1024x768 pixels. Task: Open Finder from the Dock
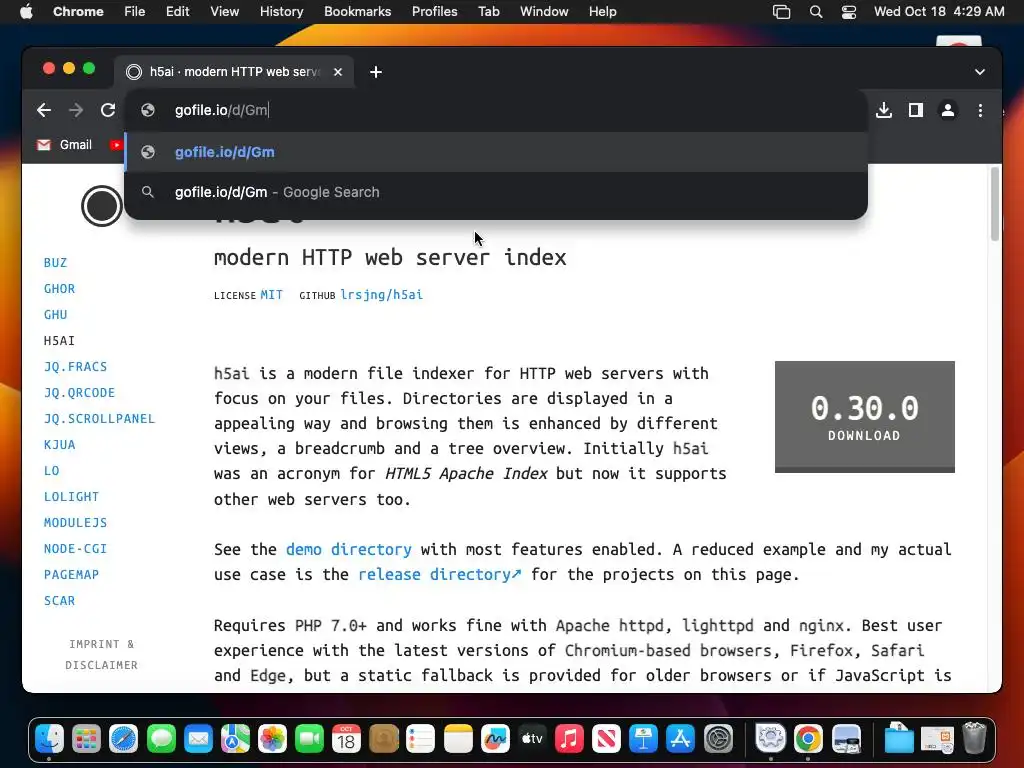[50, 739]
